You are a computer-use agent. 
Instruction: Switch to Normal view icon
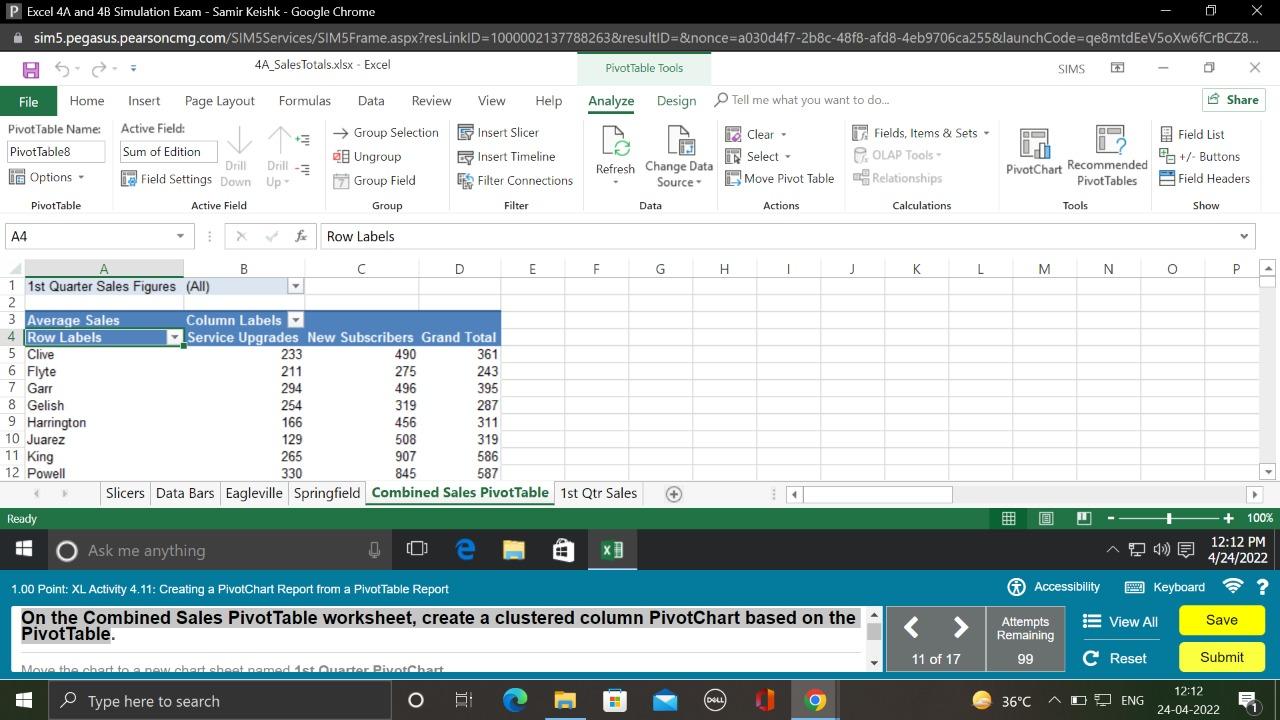coord(1009,518)
